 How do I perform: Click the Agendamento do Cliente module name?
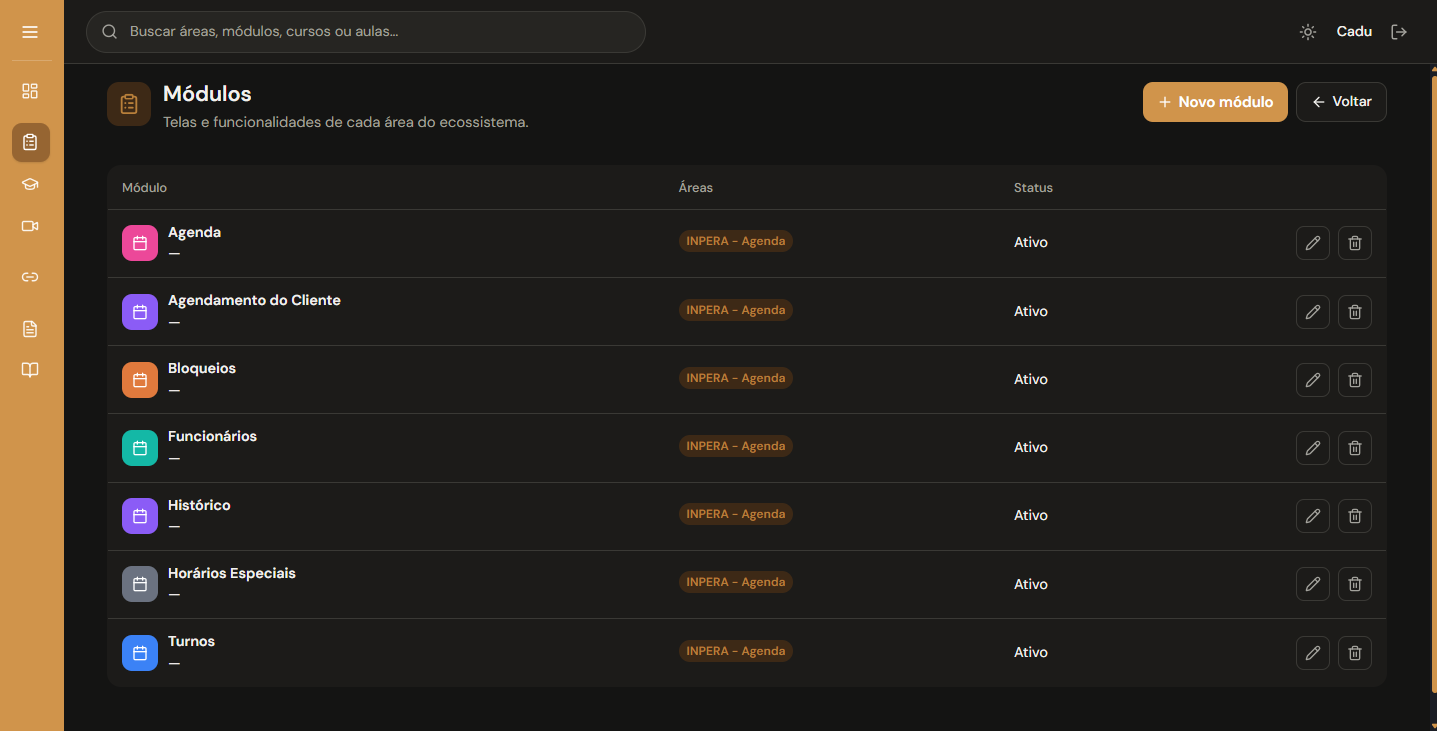pyautogui.click(x=254, y=300)
